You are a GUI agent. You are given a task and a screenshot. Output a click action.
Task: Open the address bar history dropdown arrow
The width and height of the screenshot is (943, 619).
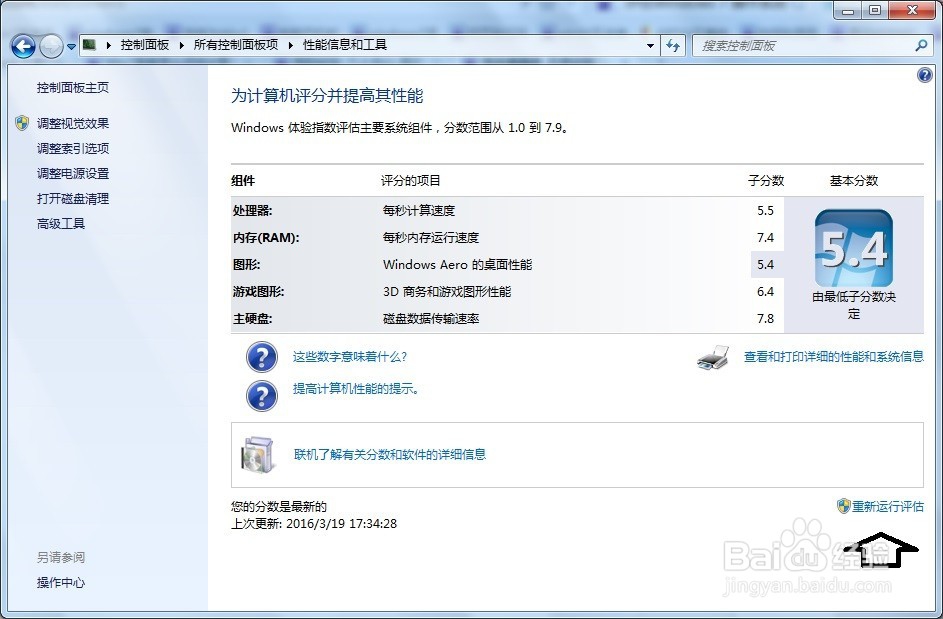(x=649, y=45)
